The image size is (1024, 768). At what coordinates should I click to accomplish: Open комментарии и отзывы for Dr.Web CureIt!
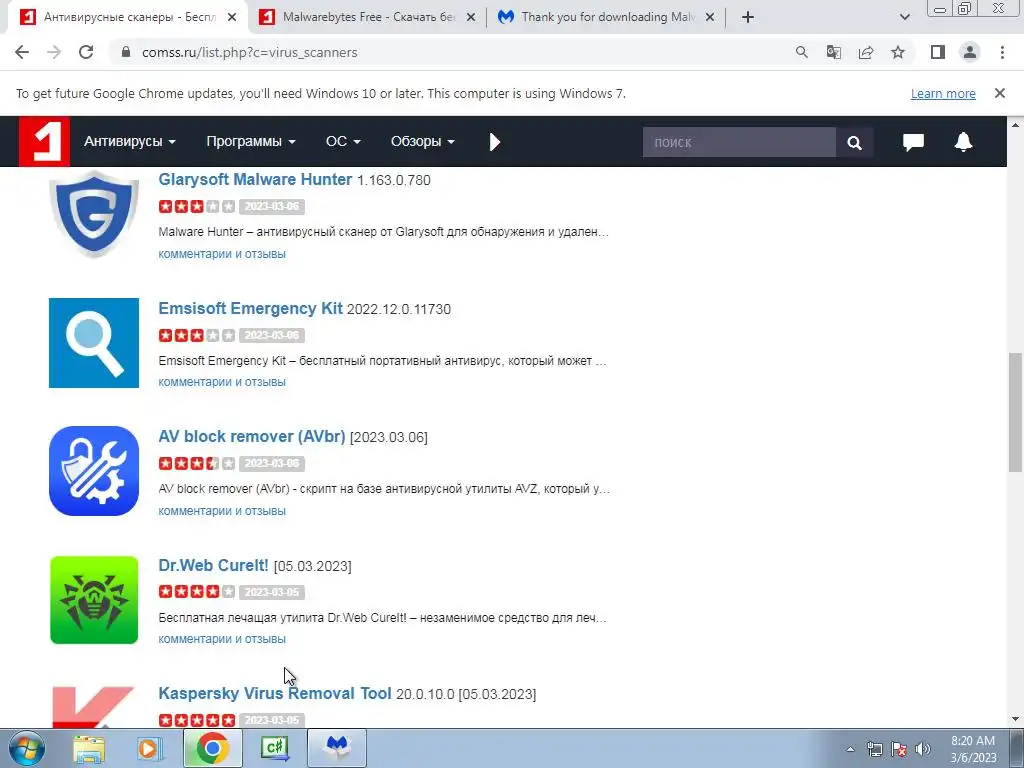222,639
